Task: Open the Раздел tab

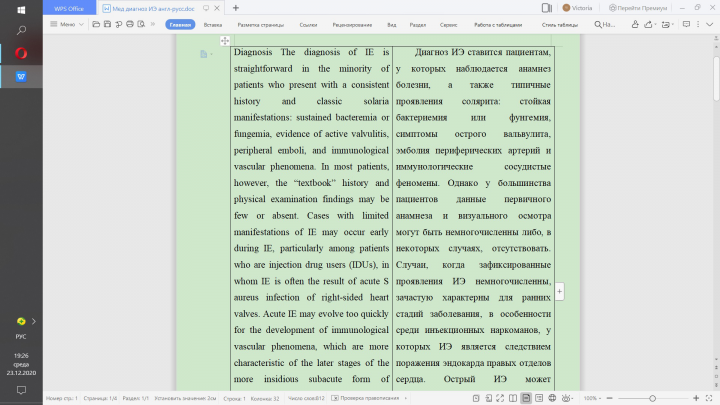Action: [x=417, y=25]
